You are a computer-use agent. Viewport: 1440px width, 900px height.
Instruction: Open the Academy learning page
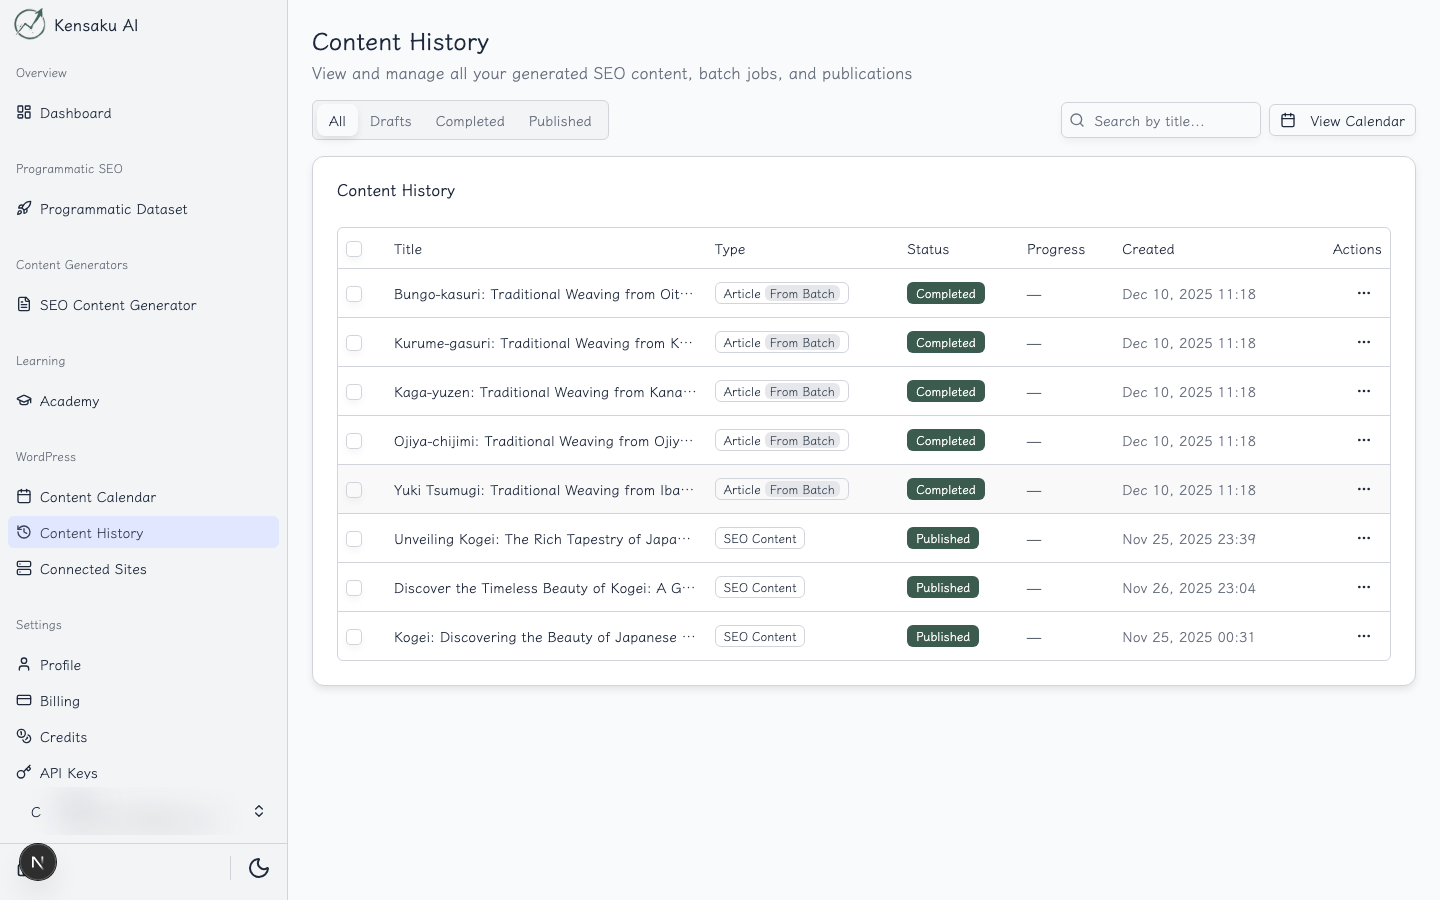pos(69,401)
